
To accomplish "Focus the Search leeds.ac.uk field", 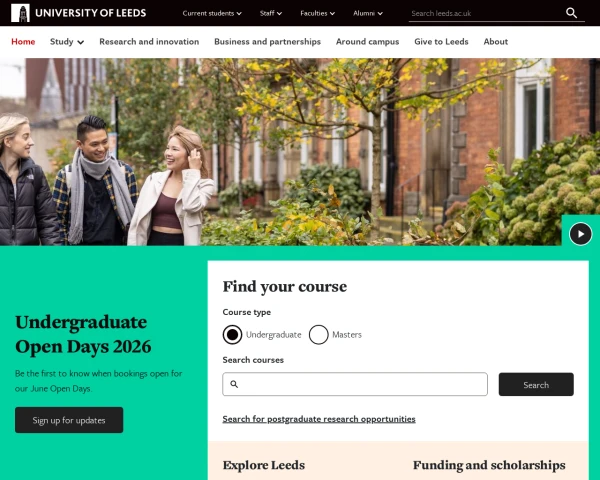I will click(485, 13).
